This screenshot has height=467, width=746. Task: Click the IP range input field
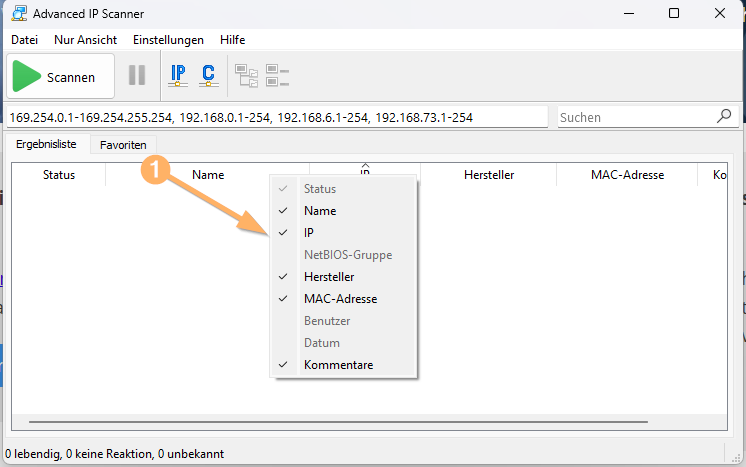coord(277,117)
